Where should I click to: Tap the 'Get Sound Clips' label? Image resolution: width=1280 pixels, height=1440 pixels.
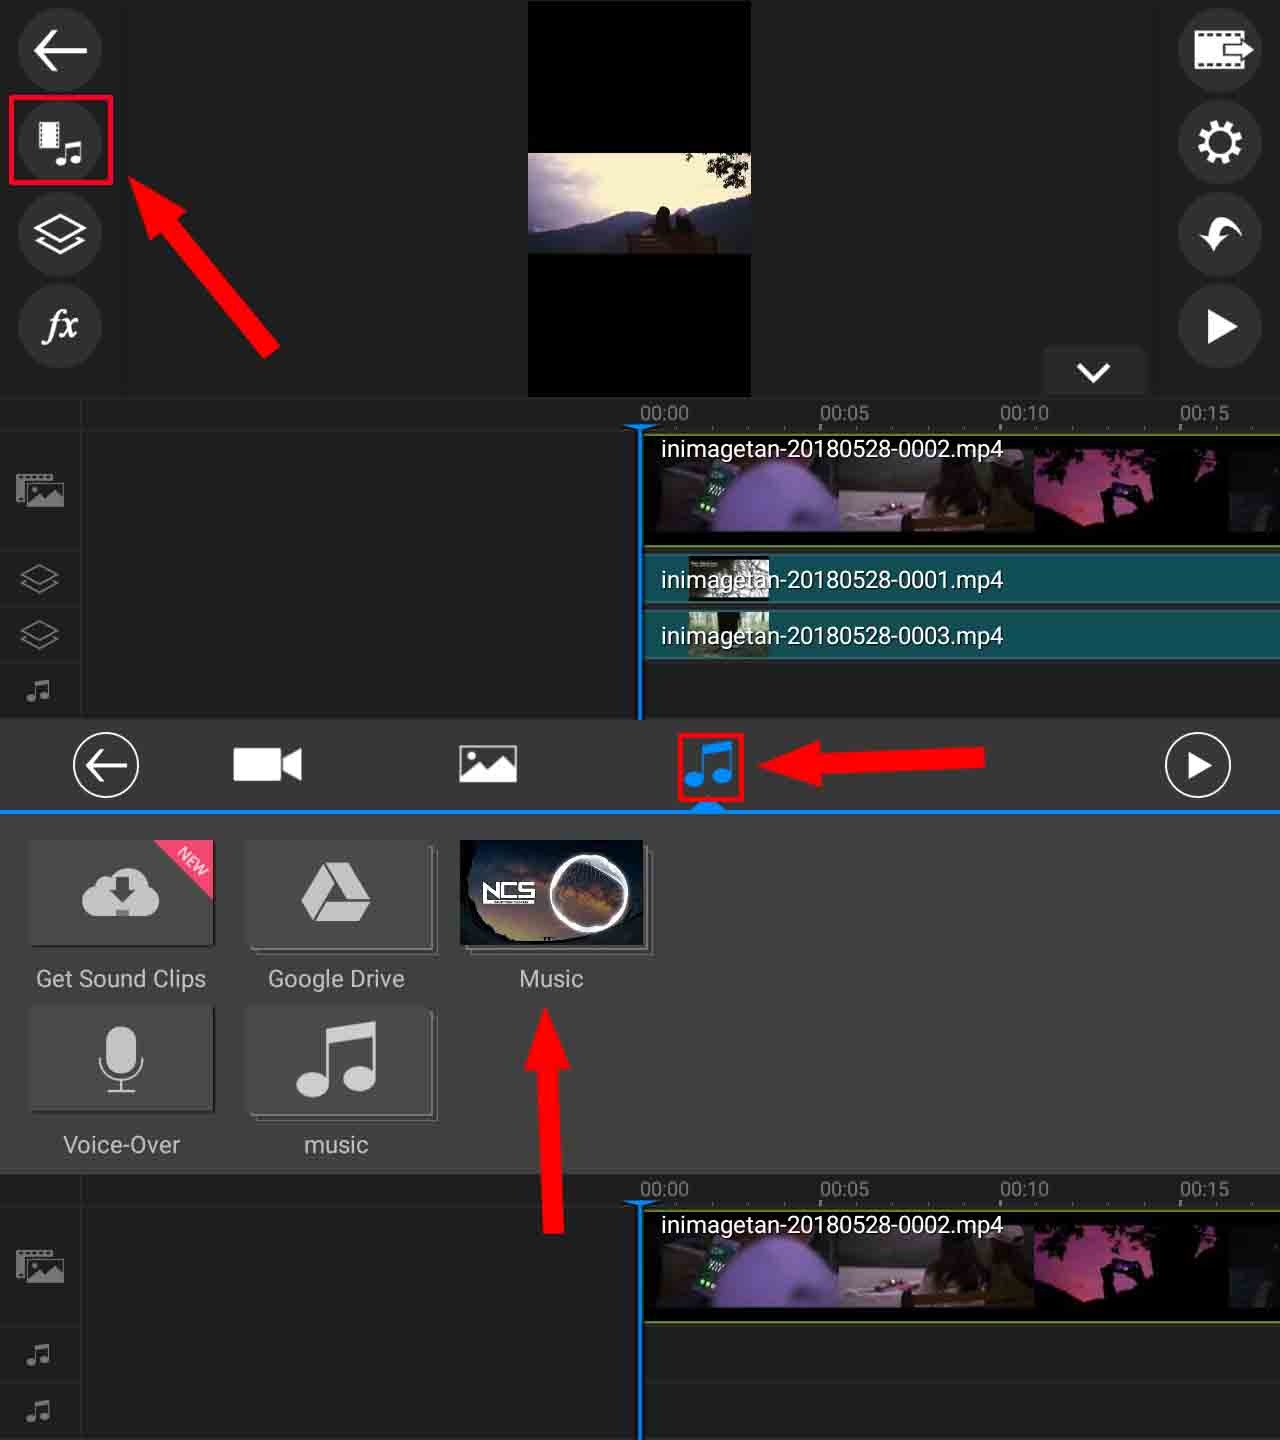(x=121, y=979)
